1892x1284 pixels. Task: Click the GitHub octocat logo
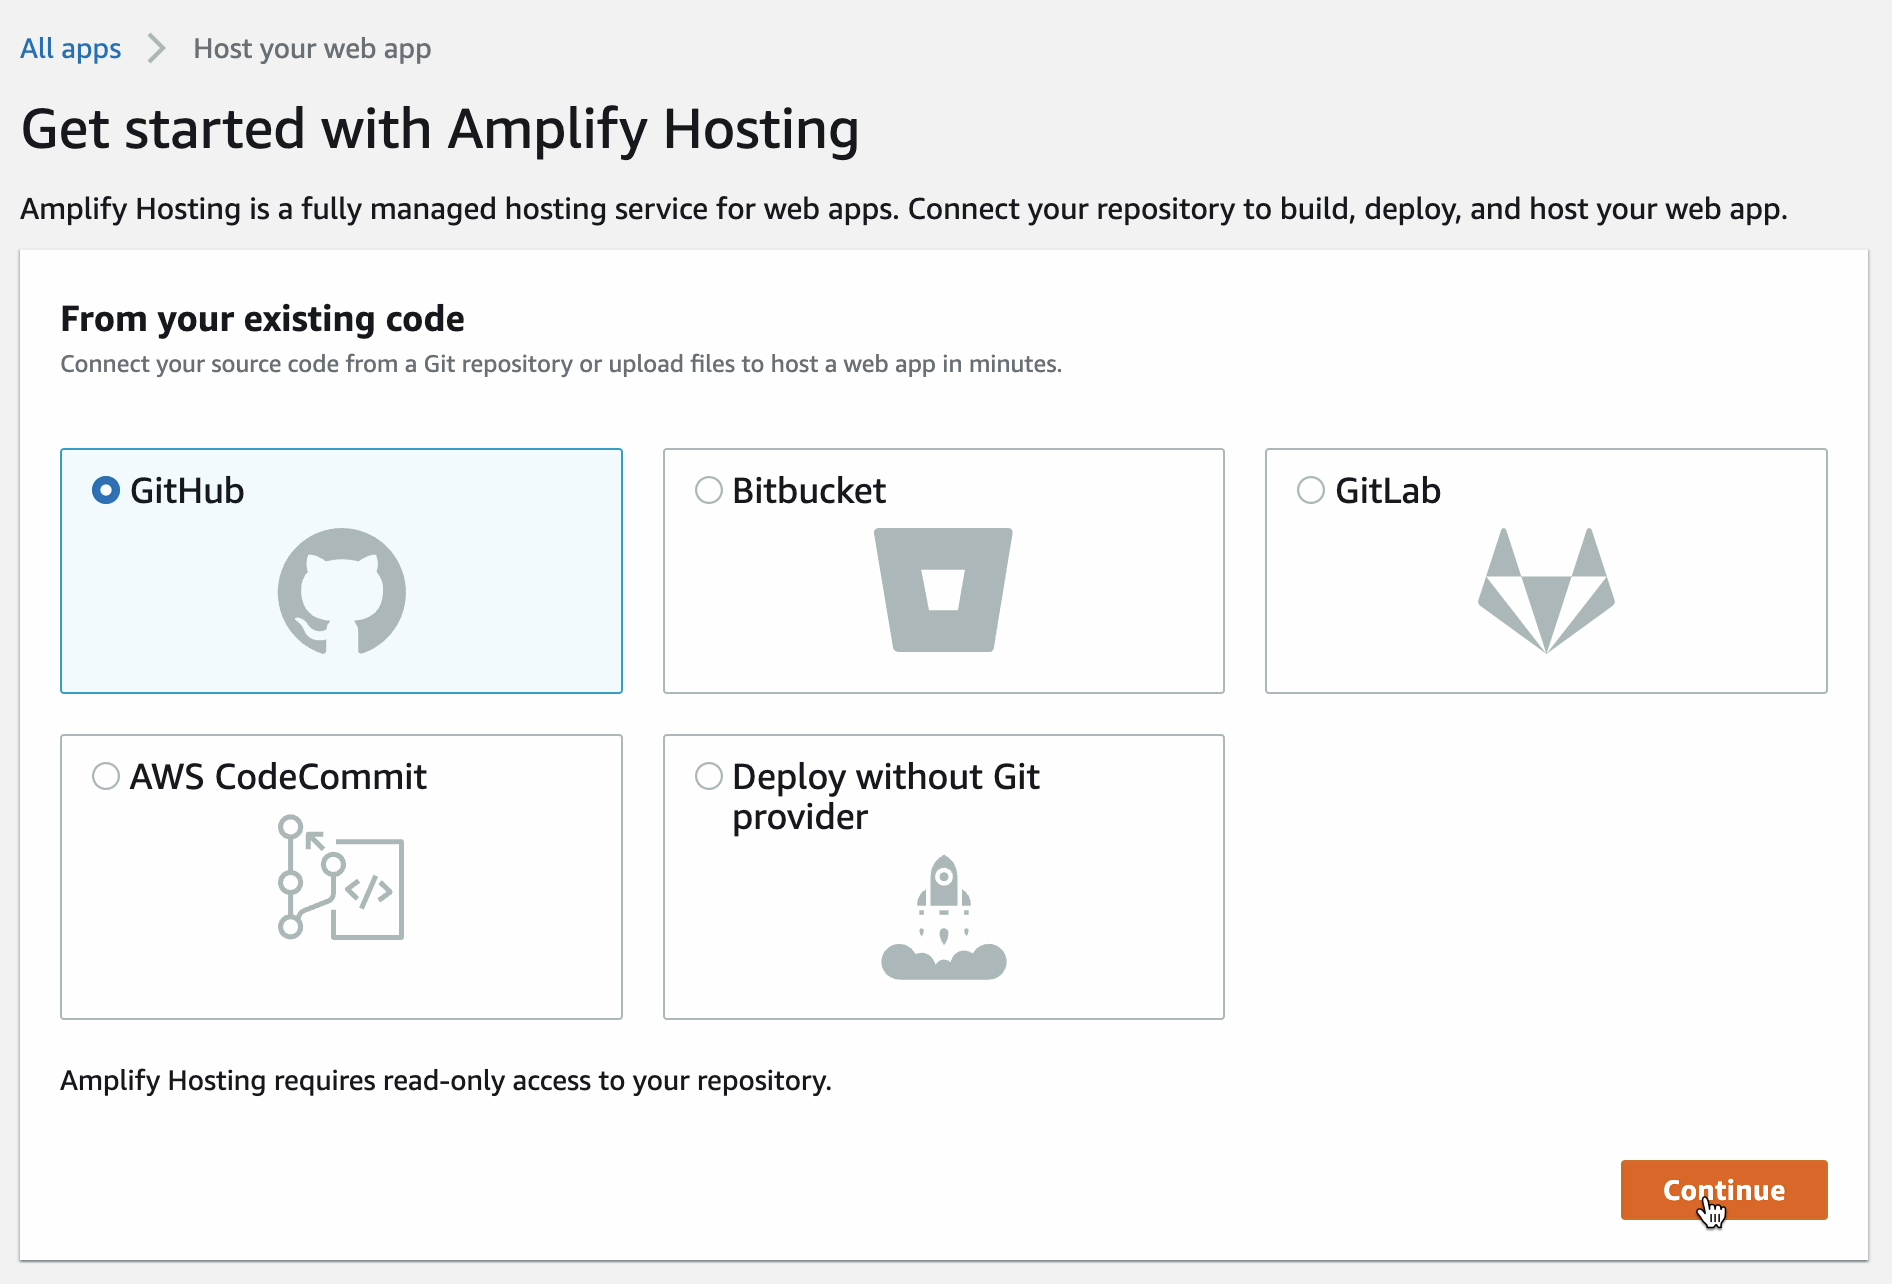click(x=342, y=591)
